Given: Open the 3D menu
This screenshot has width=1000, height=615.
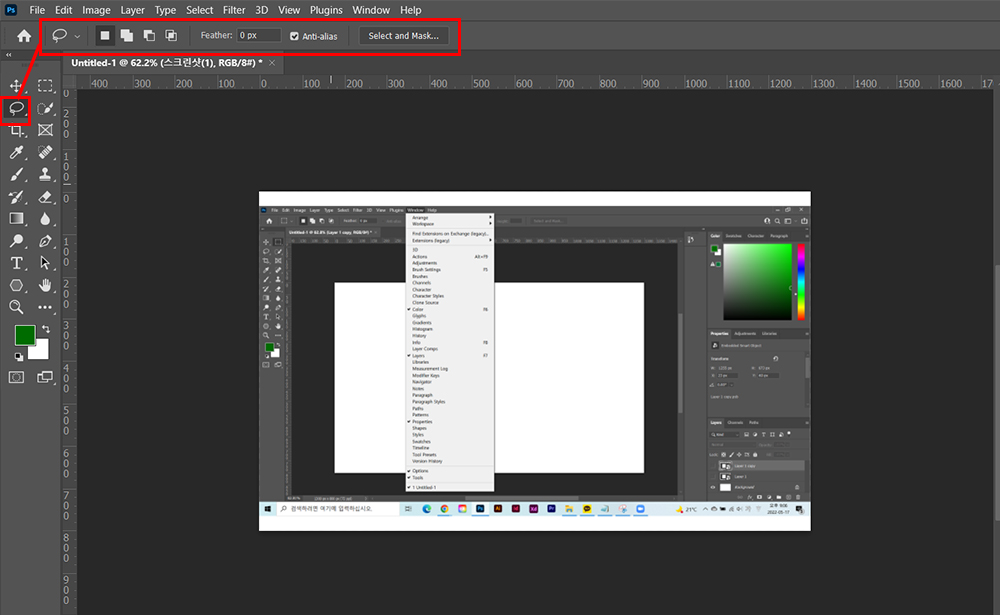Looking at the screenshot, I should [261, 10].
